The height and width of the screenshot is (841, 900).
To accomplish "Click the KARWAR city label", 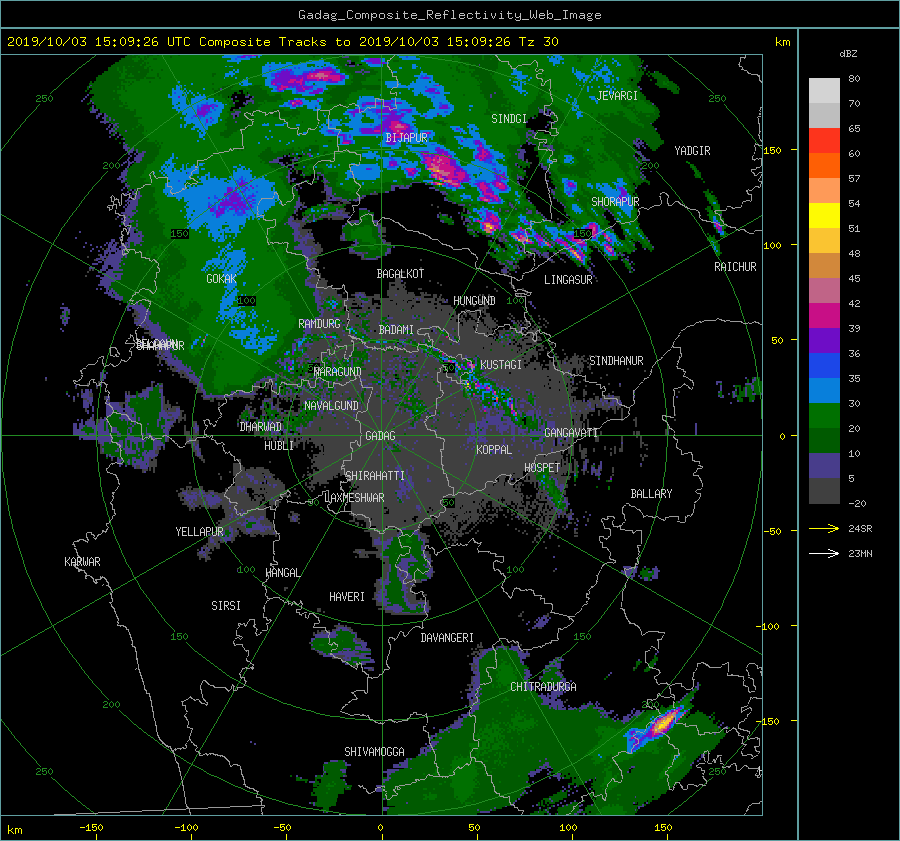I will click(x=82, y=562).
